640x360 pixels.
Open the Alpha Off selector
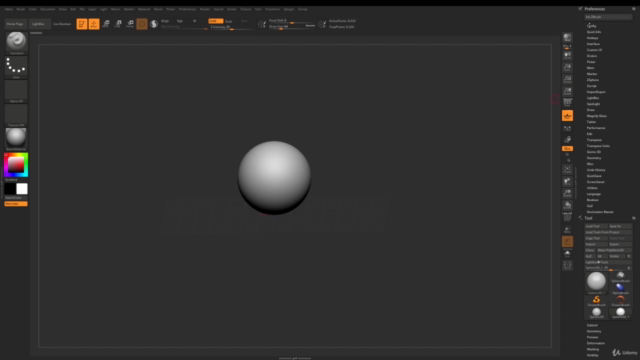tap(16, 91)
